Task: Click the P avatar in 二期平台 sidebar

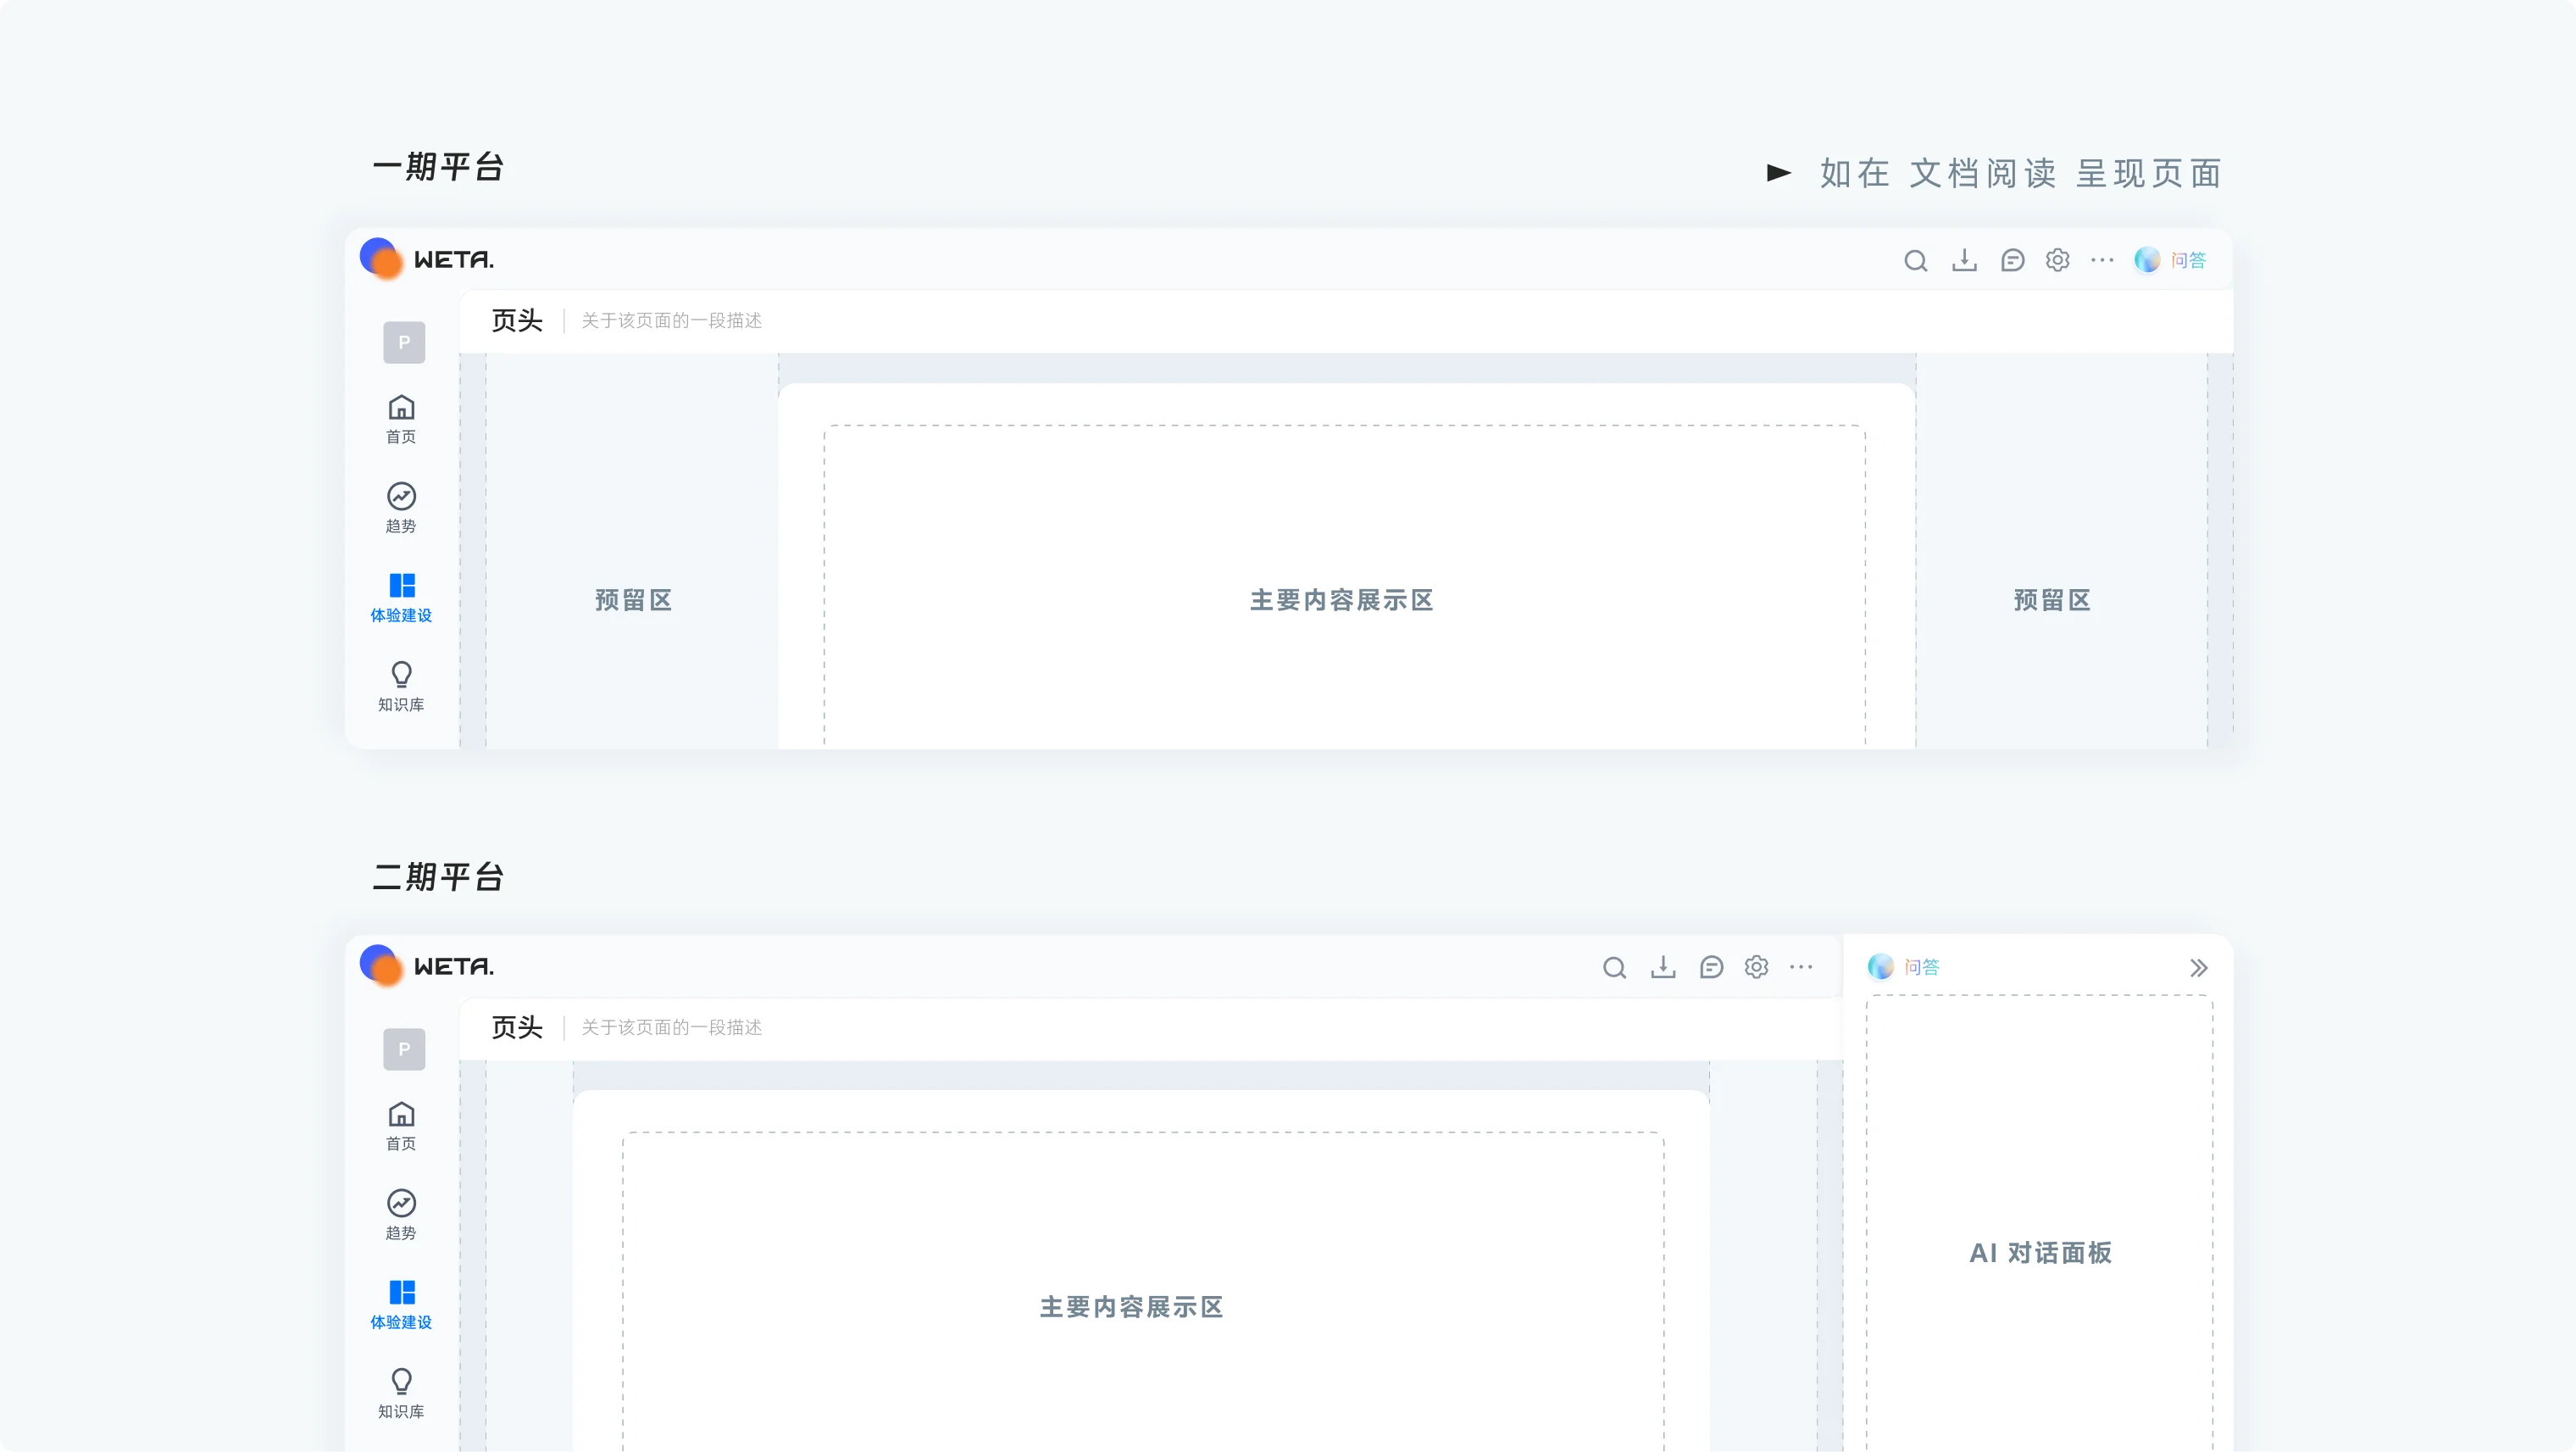Action: click(x=404, y=1049)
